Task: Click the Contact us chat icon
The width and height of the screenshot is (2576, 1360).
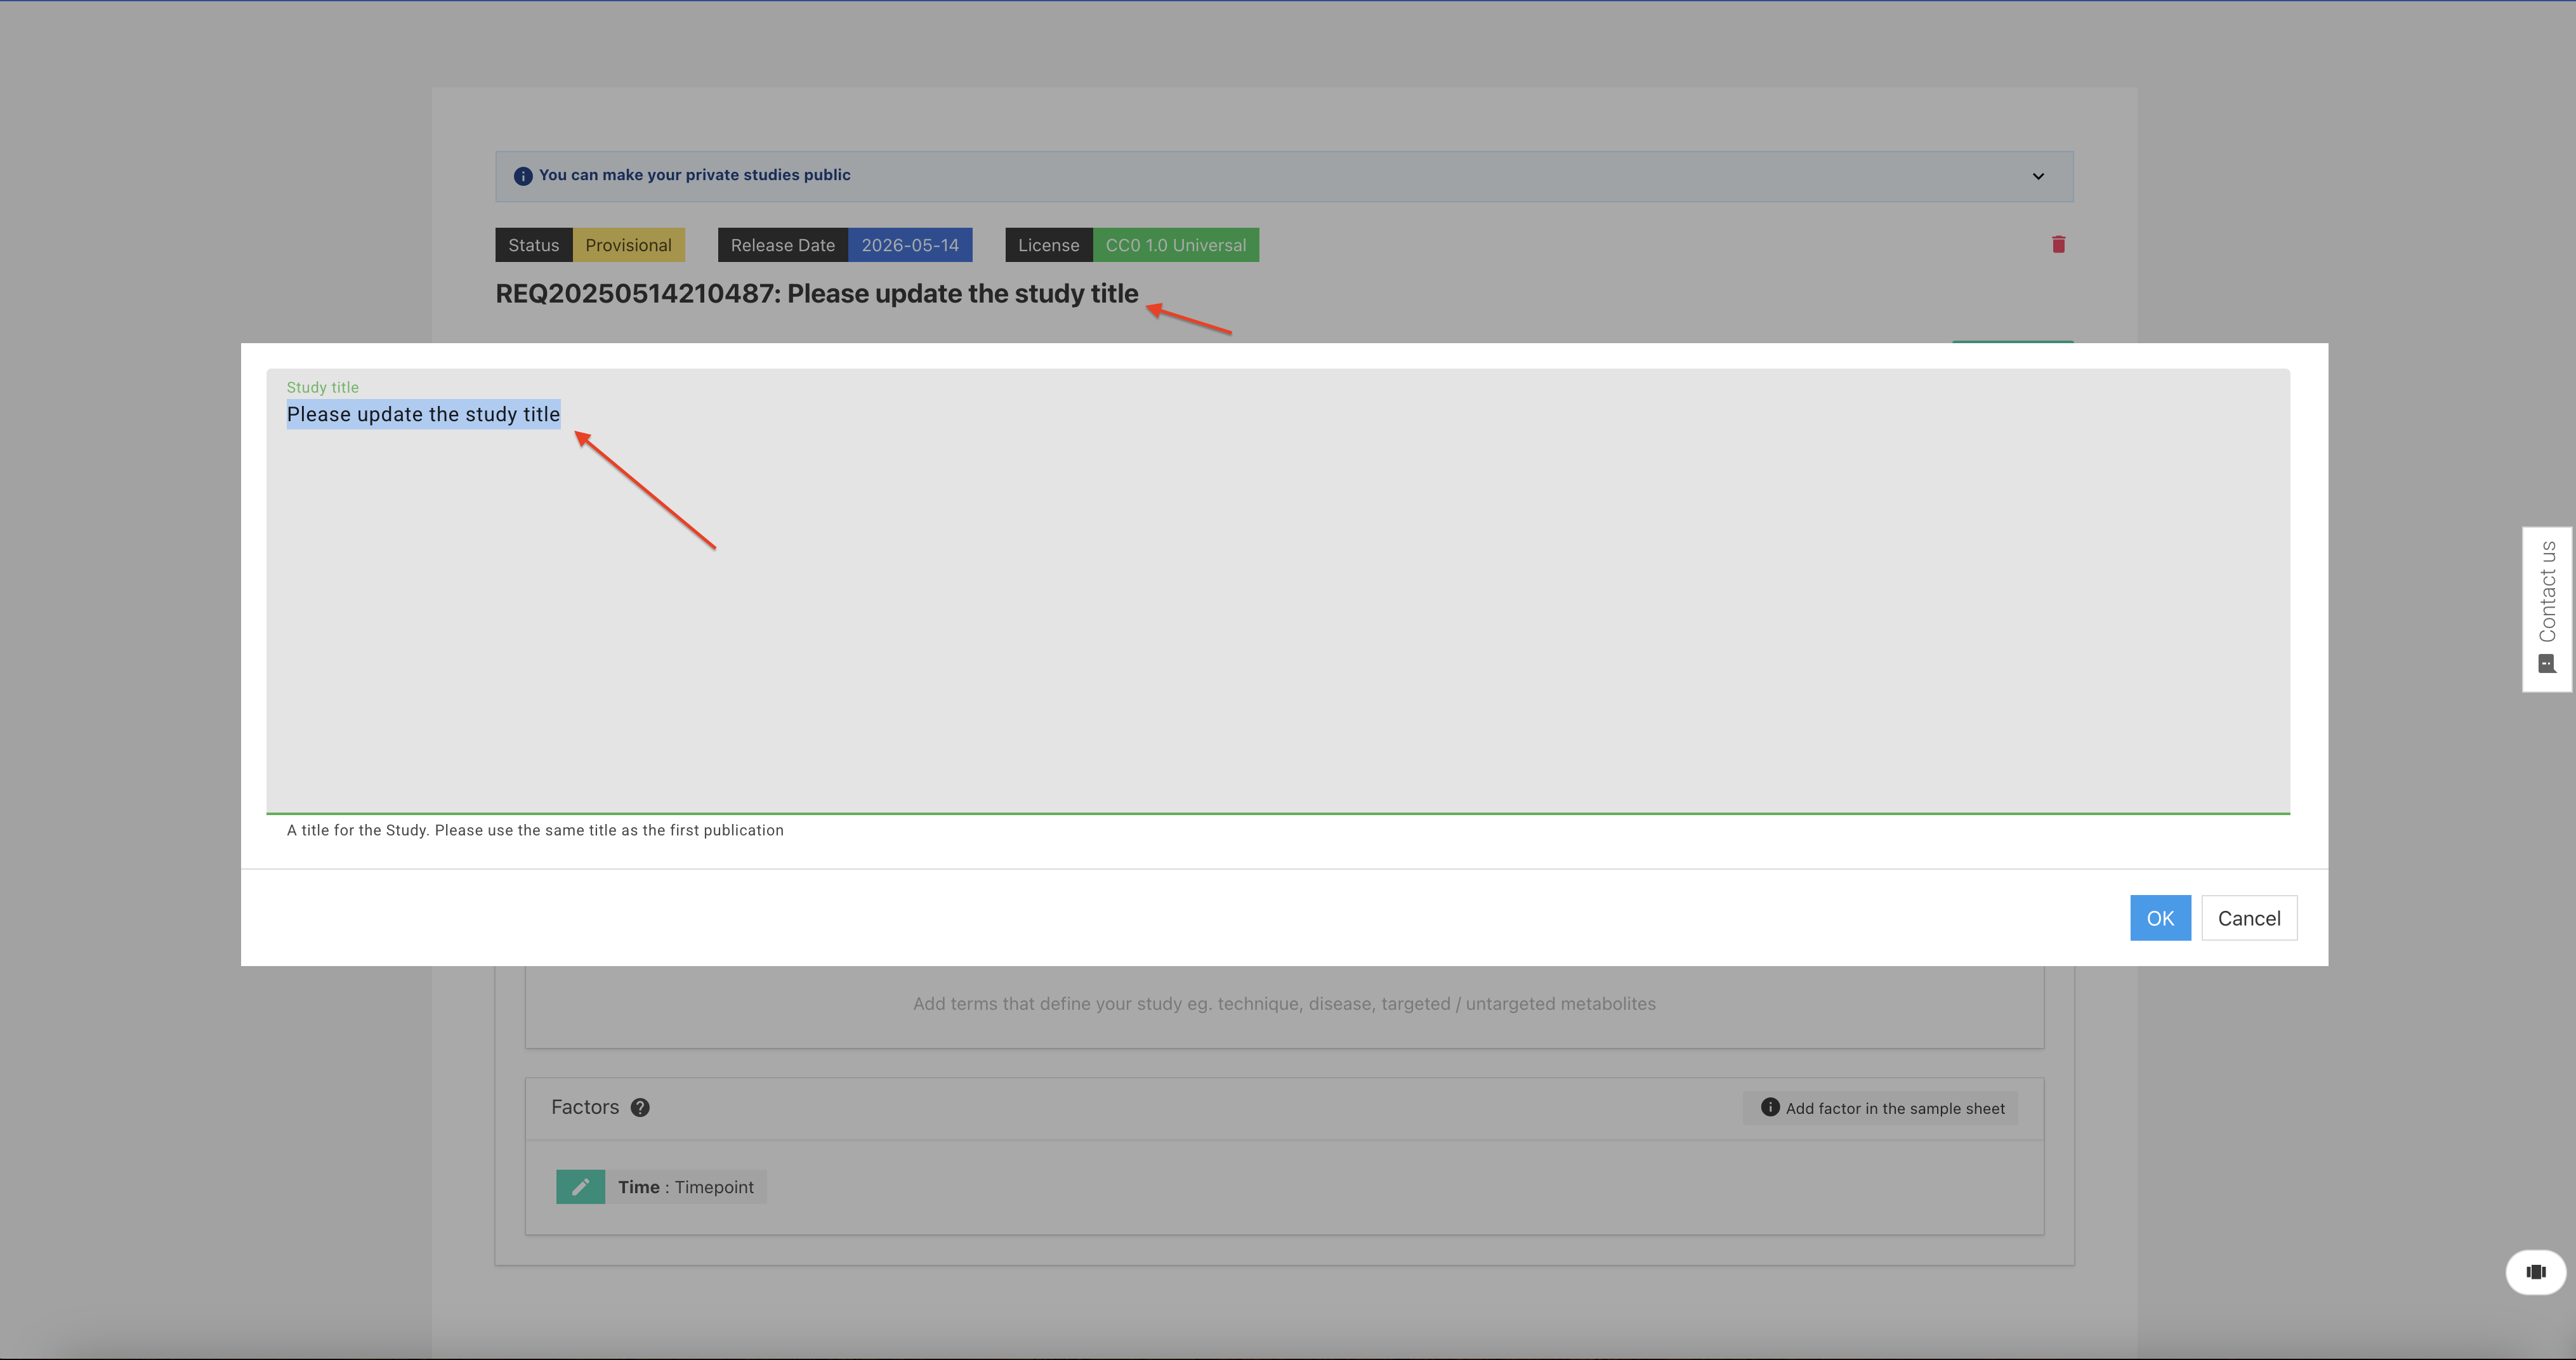Action: (x=2547, y=664)
